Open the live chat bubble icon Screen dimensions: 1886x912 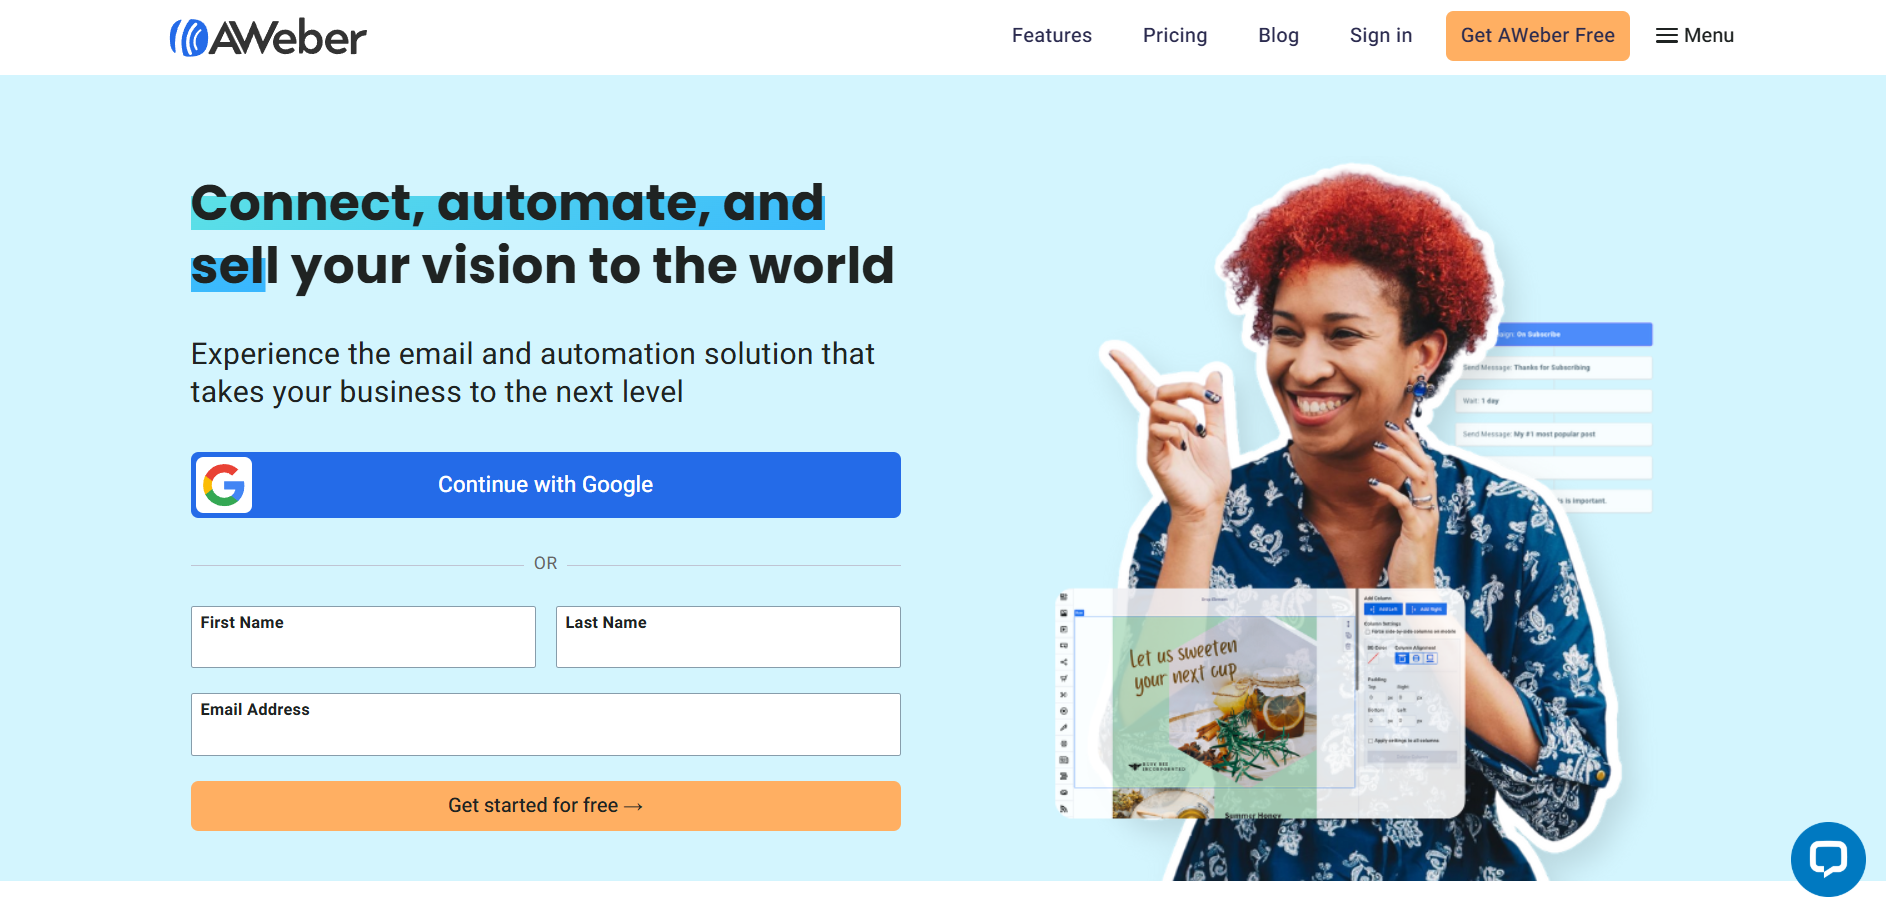click(x=1828, y=859)
